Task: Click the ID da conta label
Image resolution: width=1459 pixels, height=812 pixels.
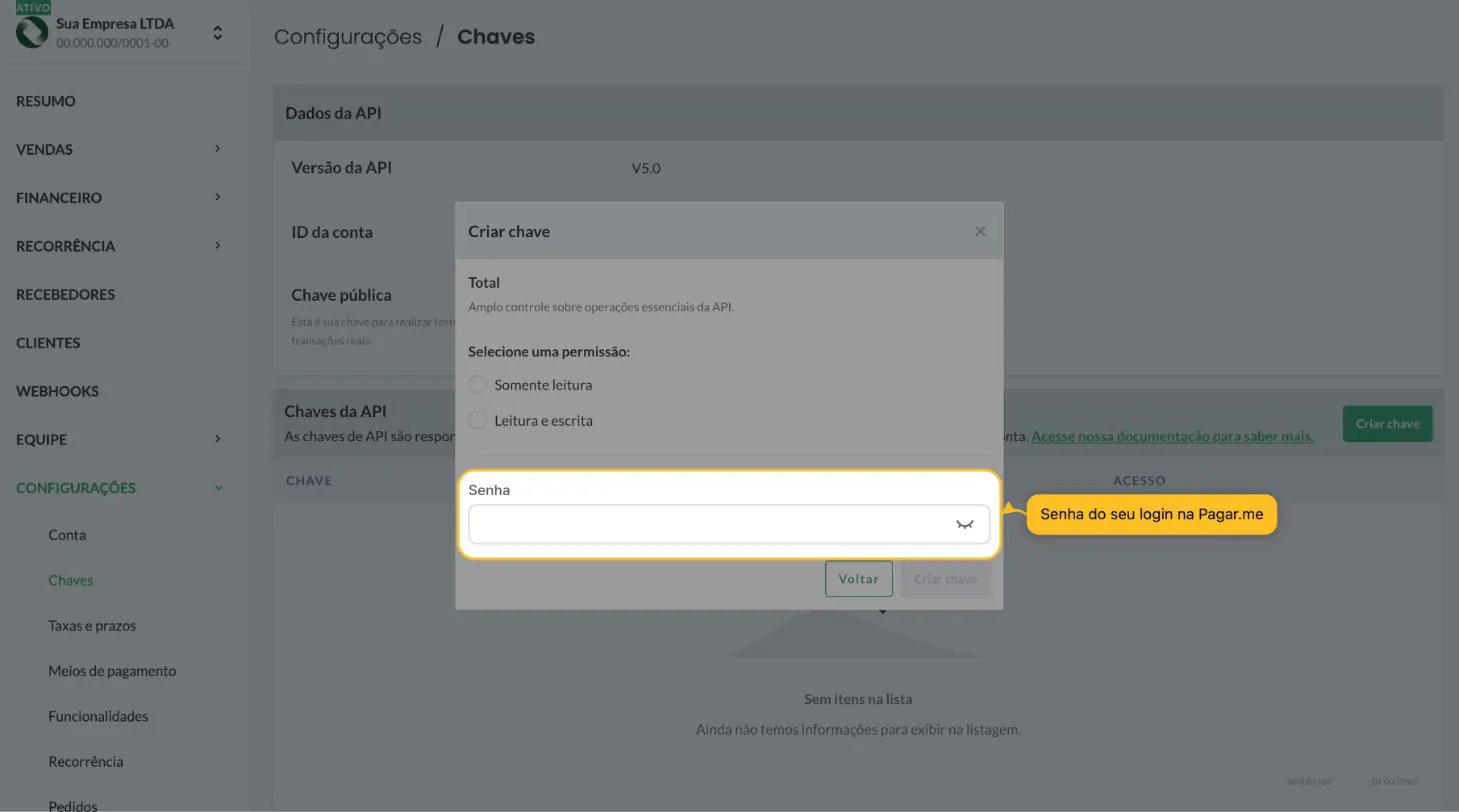Action: 332,232
